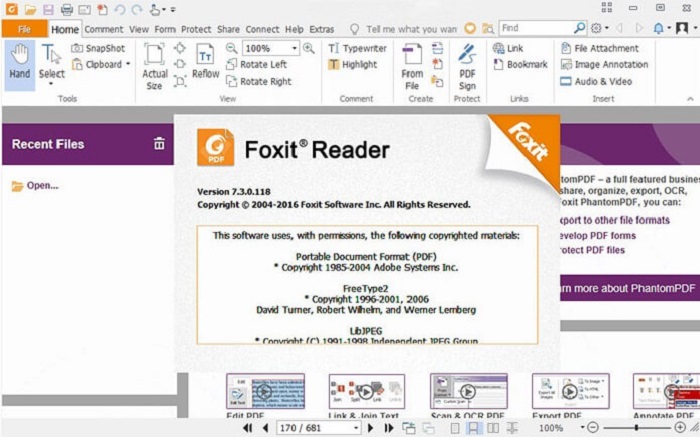
Task: Open the Protect tab
Action: click(x=196, y=29)
